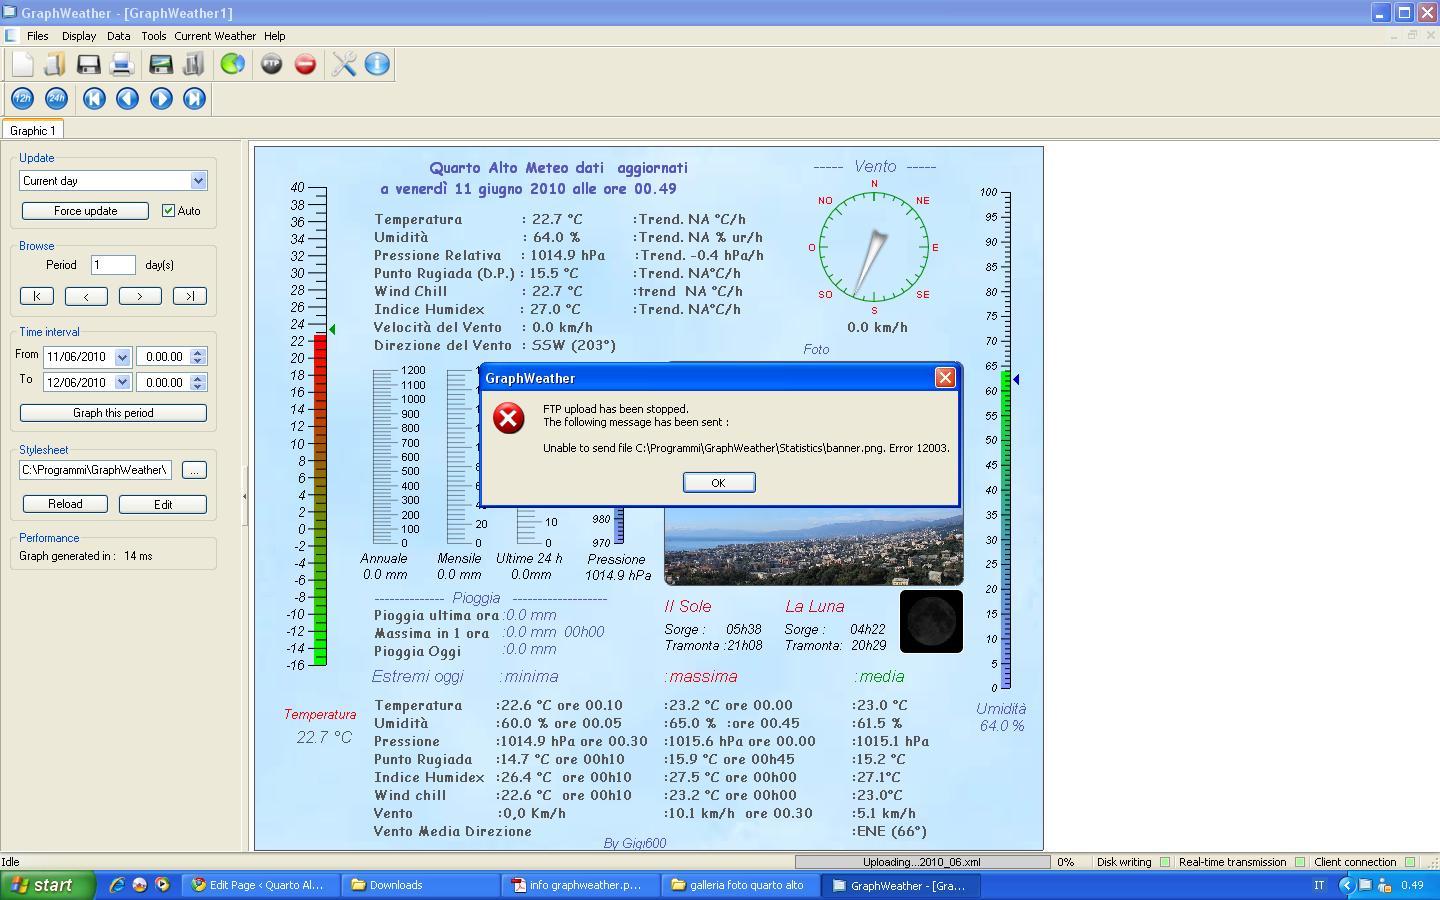Open the Downloads folder in taskbar
Image resolution: width=1440 pixels, height=900 pixels.
(420, 885)
